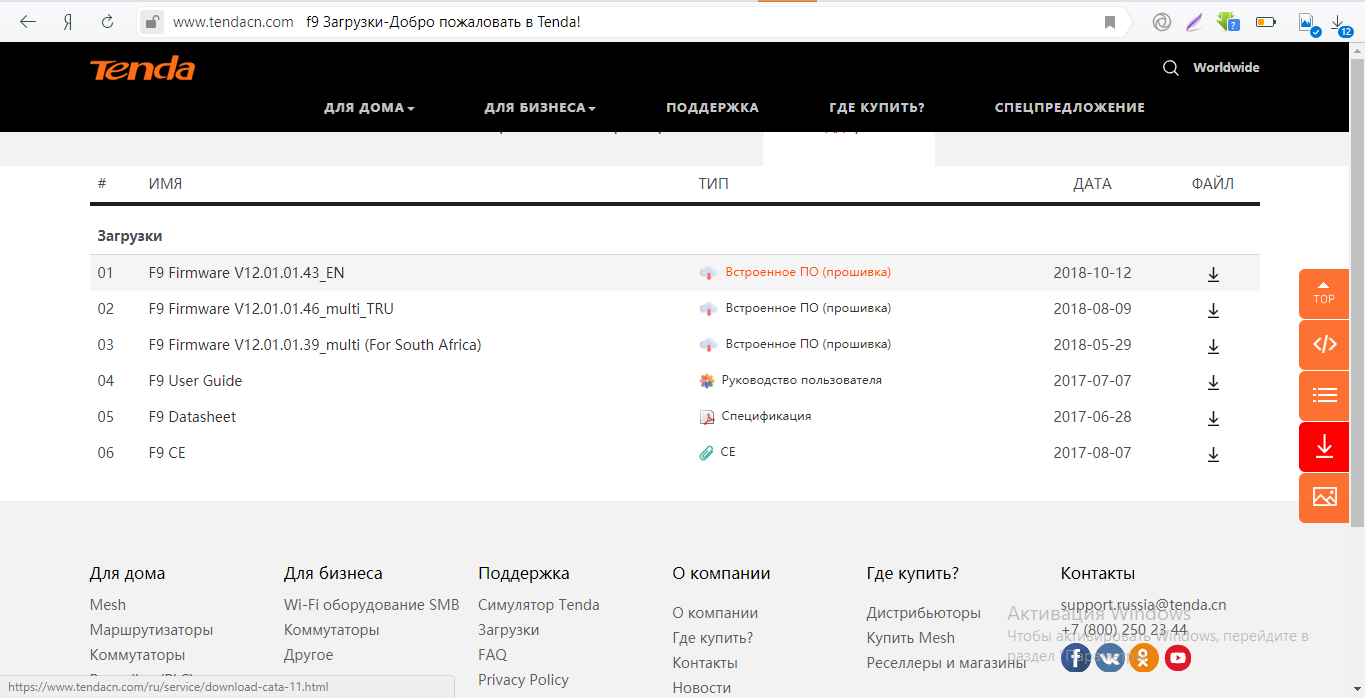Image resolution: width=1365 pixels, height=698 pixels.
Task: Click Спецификация type label
Action: click(x=766, y=416)
